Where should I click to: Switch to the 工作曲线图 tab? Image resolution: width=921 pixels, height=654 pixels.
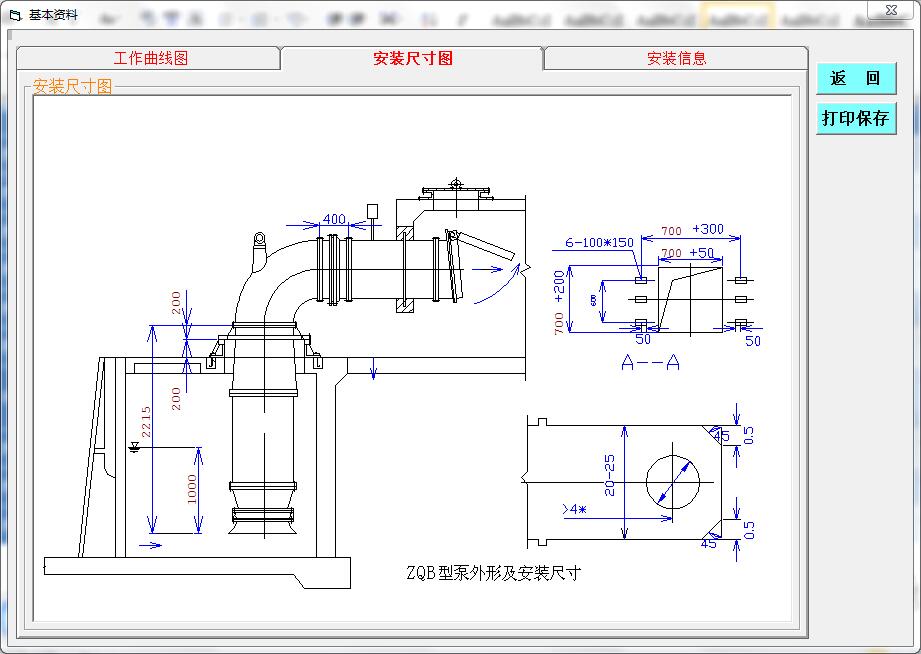[x=150, y=58]
